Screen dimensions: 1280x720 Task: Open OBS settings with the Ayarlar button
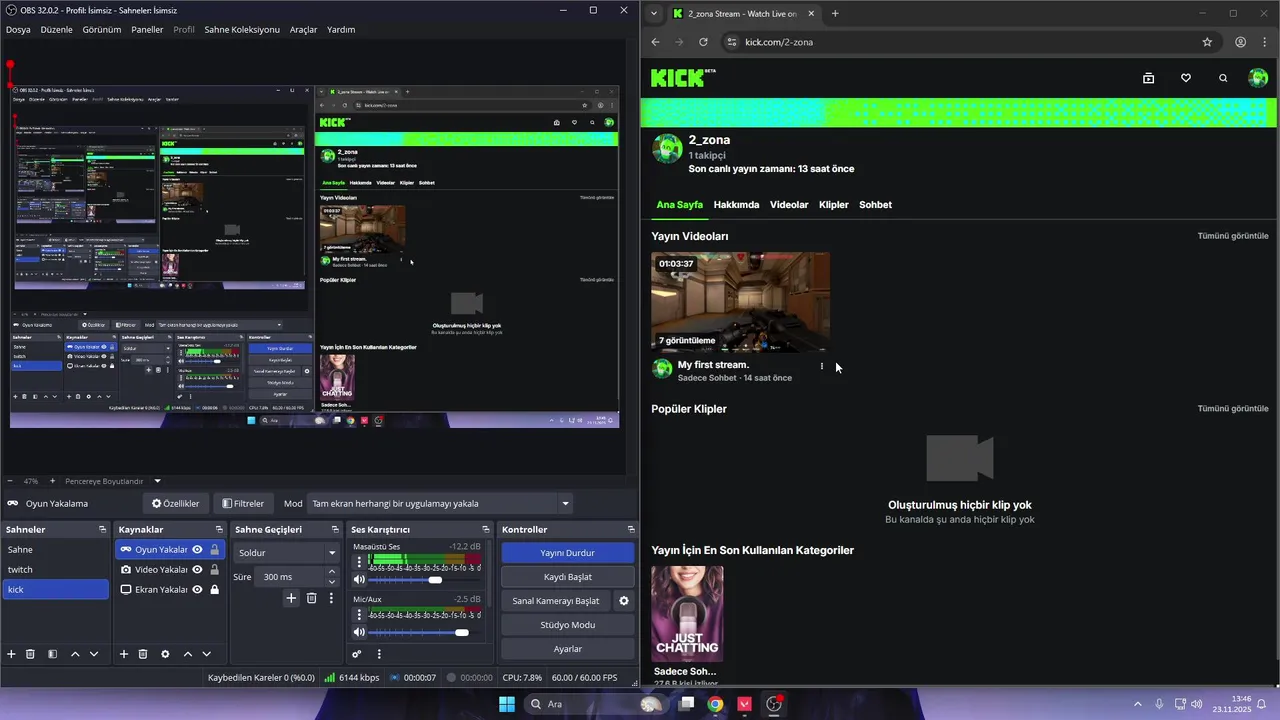click(567, 649)
